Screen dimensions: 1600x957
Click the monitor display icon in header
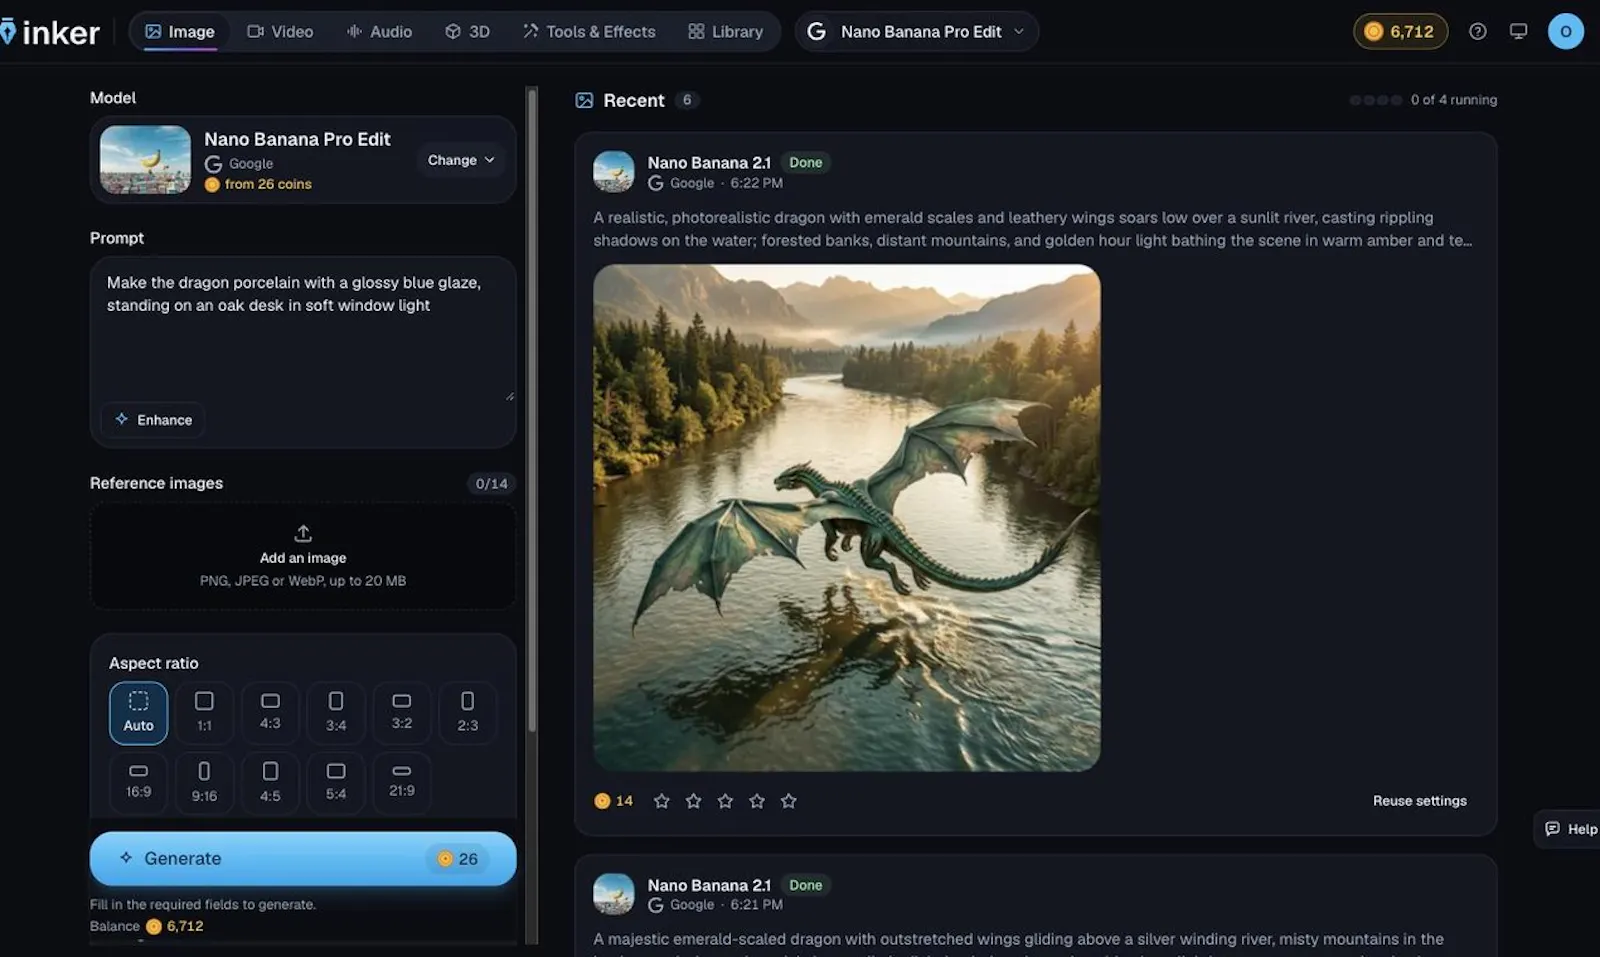1518,31
